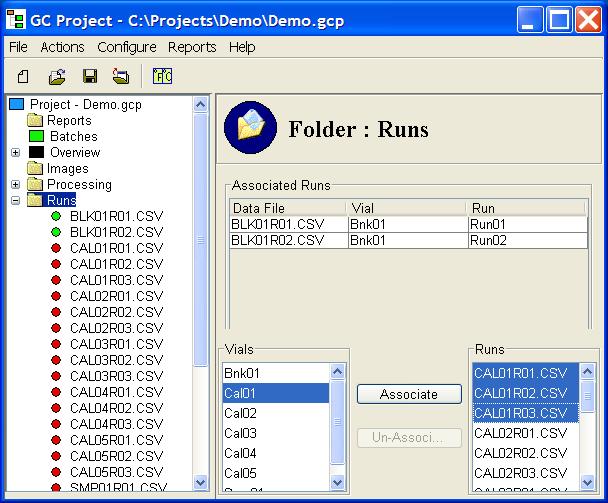Click the disabled Un-Associ... button

pyautogui.click(x=409, y=437)
